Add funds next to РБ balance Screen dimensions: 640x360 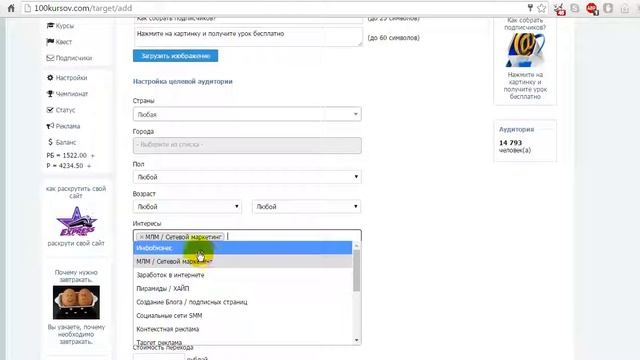tap(93, 156)
